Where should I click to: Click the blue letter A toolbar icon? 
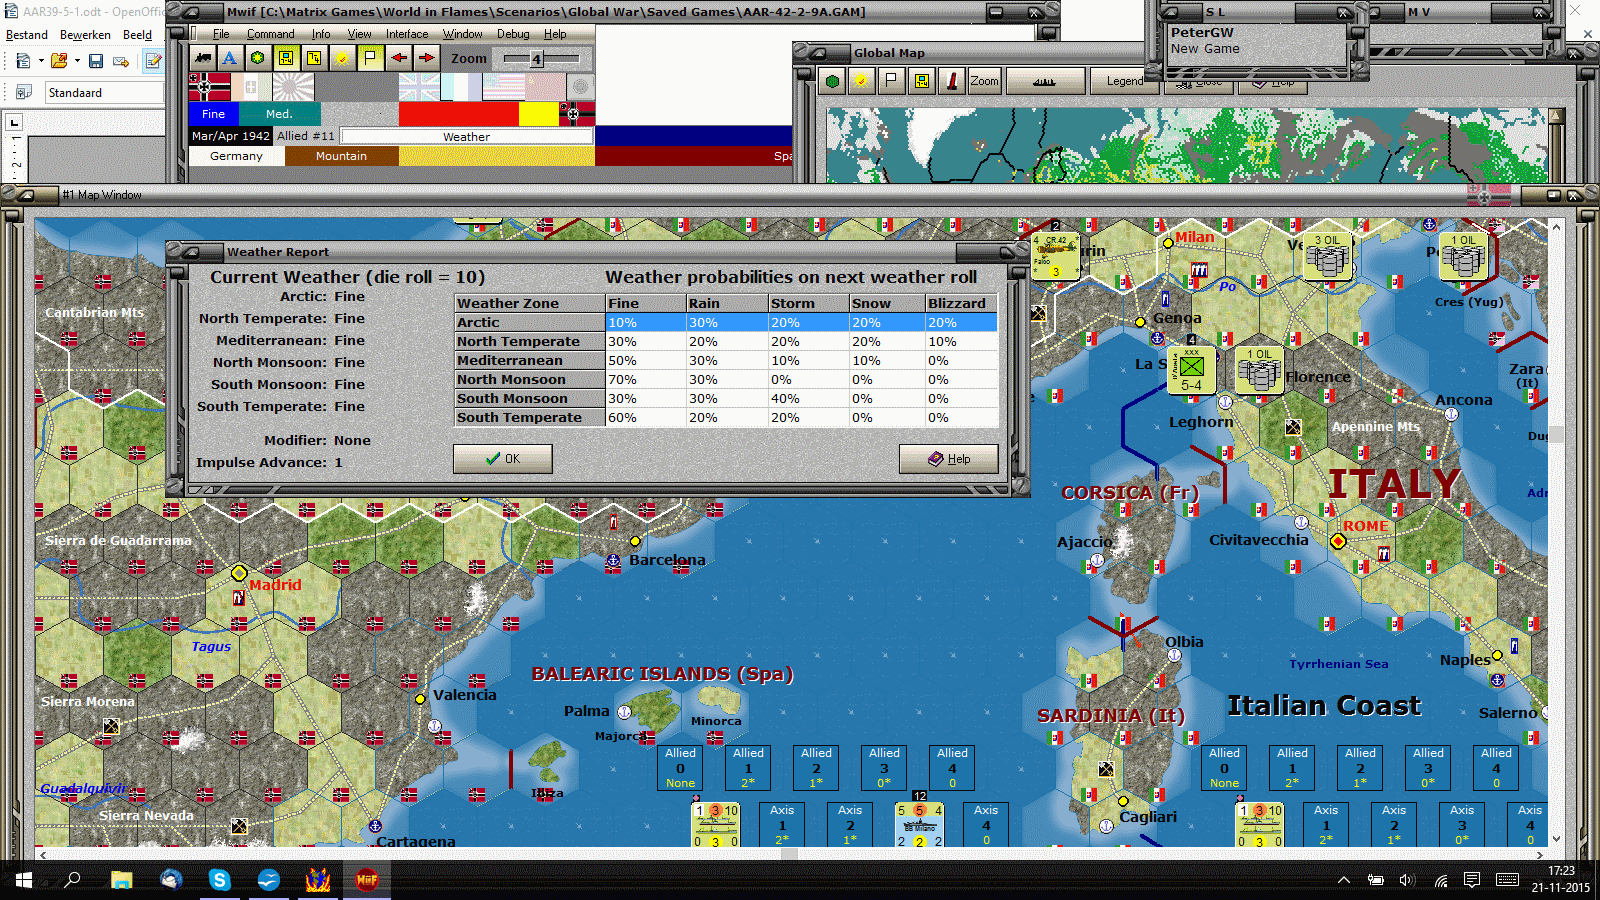click(x=230, y=58)
